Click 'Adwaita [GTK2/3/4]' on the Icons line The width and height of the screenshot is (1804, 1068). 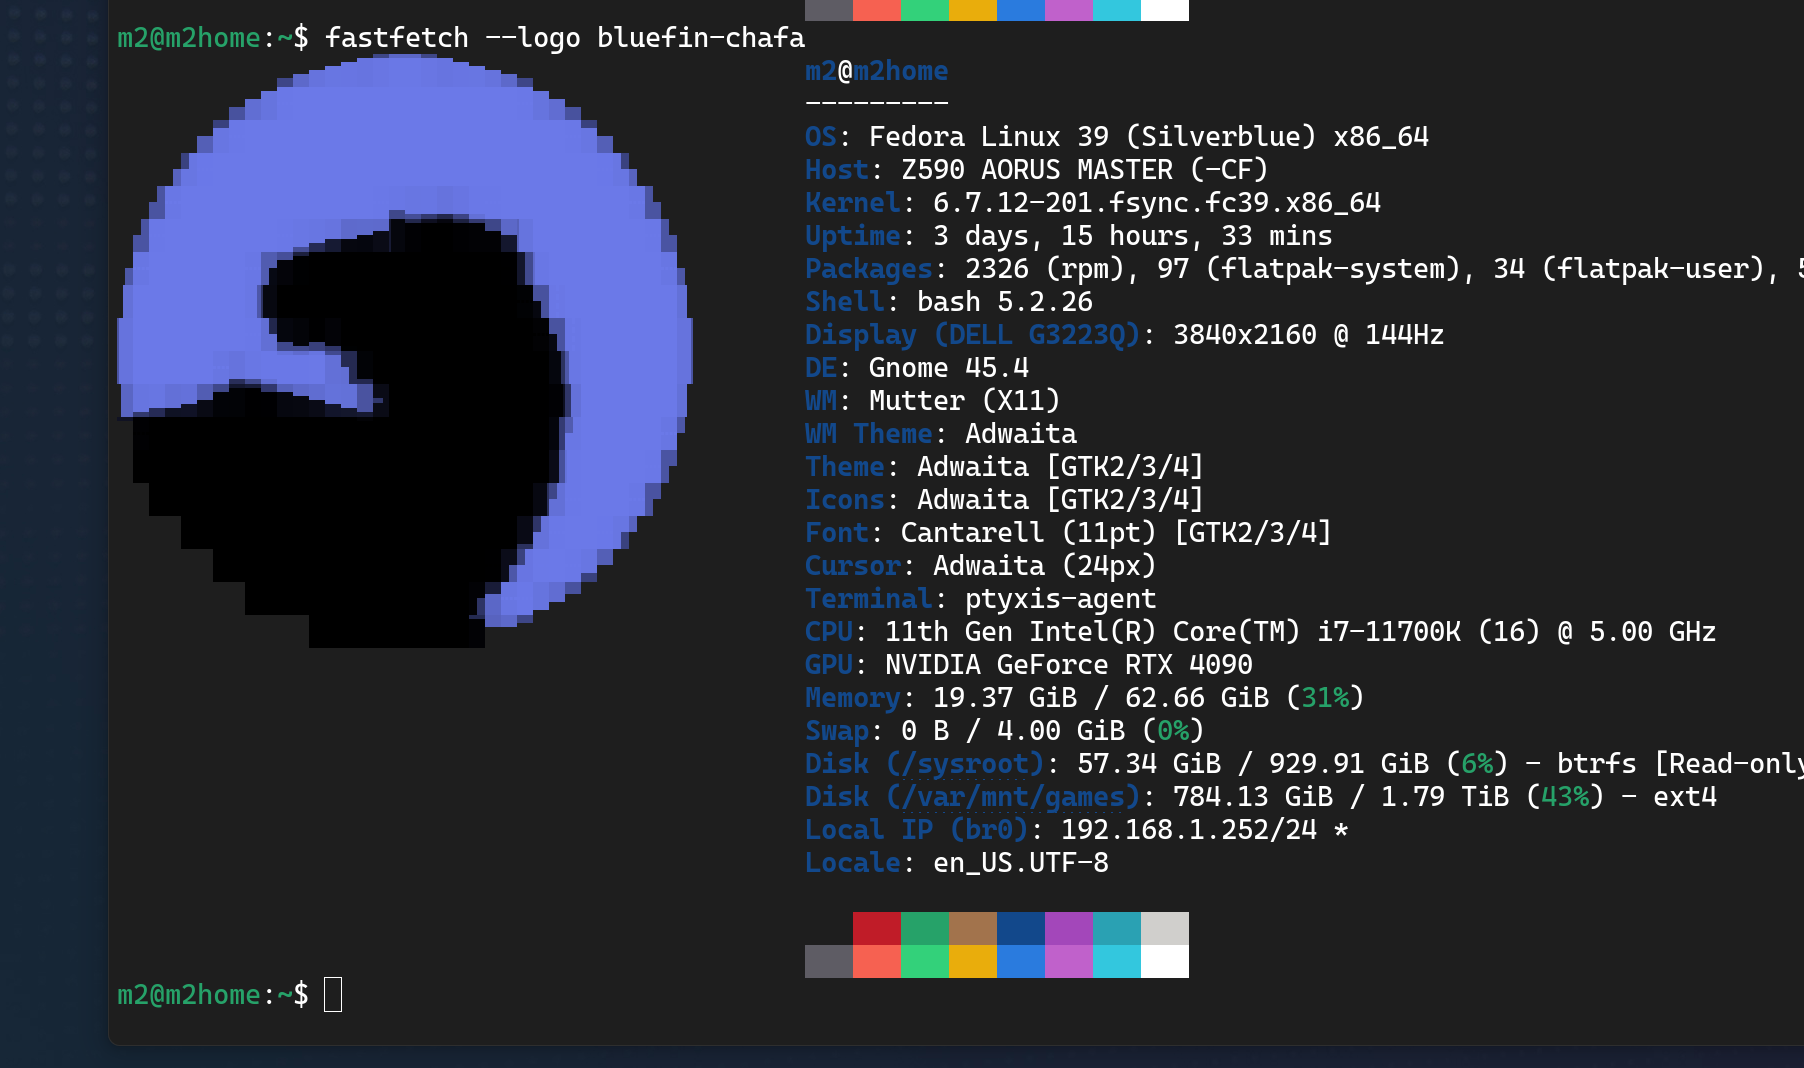[x=1061, y=500]
